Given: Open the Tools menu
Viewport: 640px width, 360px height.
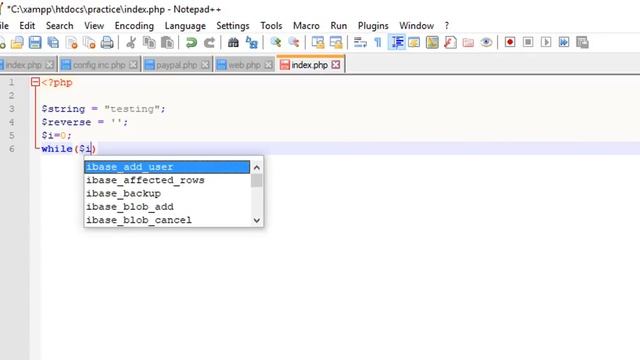Looking at the screenshot, I should point(271,26).
